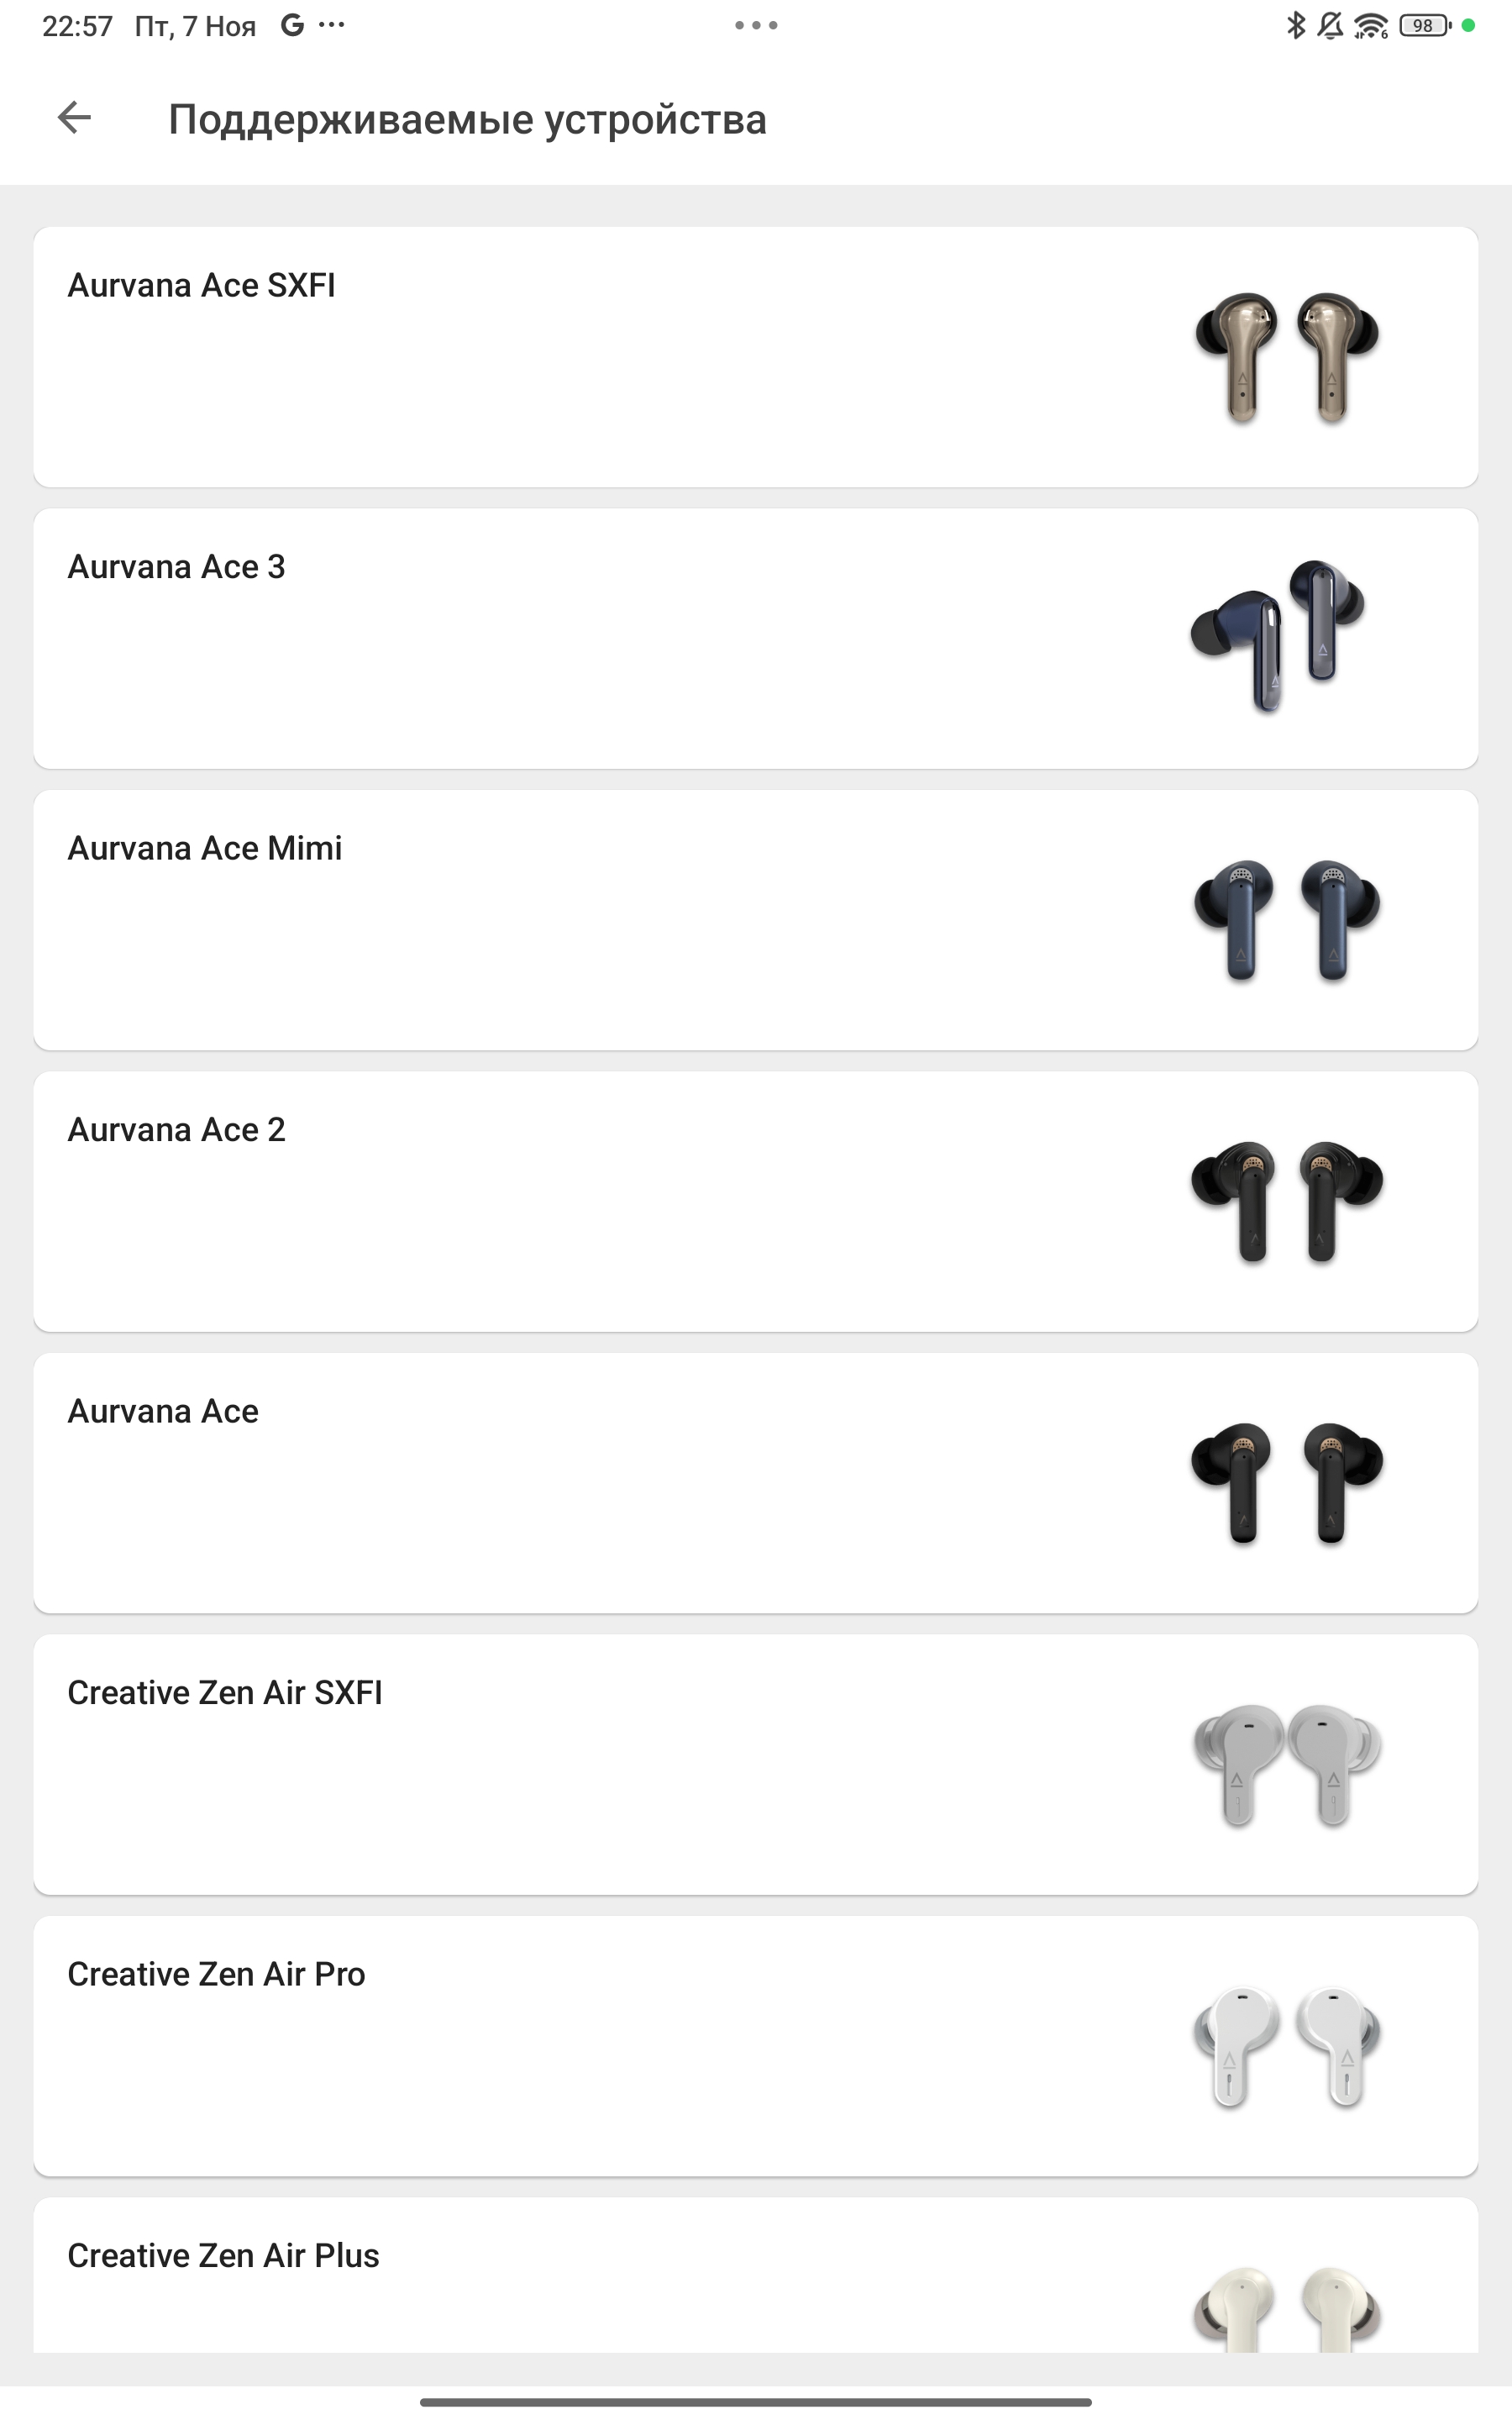Open the Creative Zen Air SXFI entry
This screenshot has width=1512, height=2420.
tap(224, 1692)
